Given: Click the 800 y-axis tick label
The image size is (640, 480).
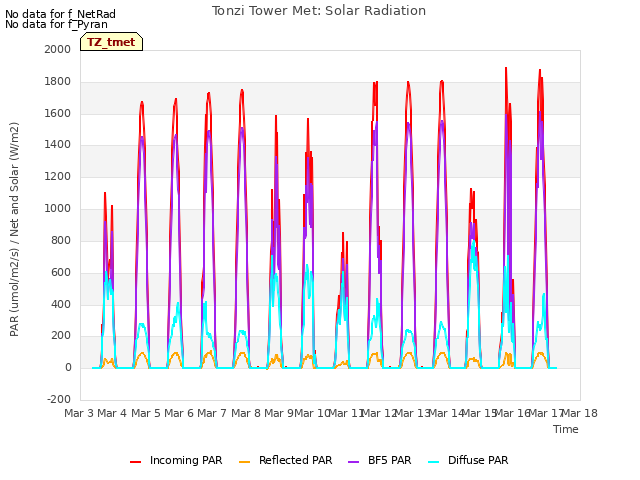Looking at the screenshot, I should pos(61,240).
